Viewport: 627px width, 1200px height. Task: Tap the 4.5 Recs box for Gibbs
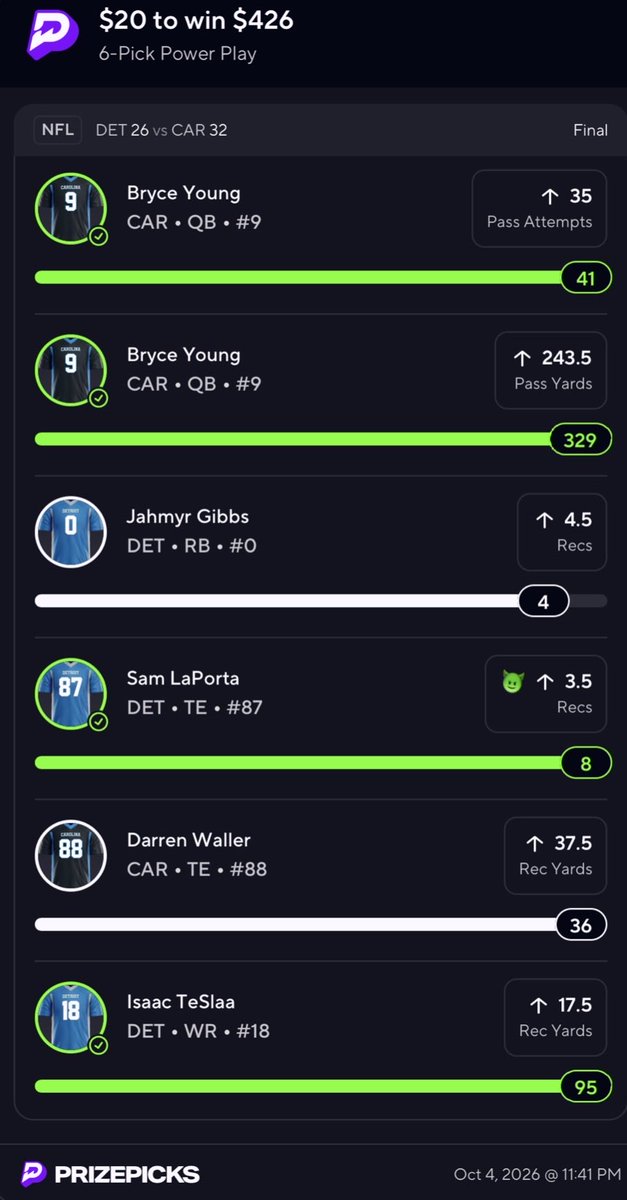[x=562, y=532]
